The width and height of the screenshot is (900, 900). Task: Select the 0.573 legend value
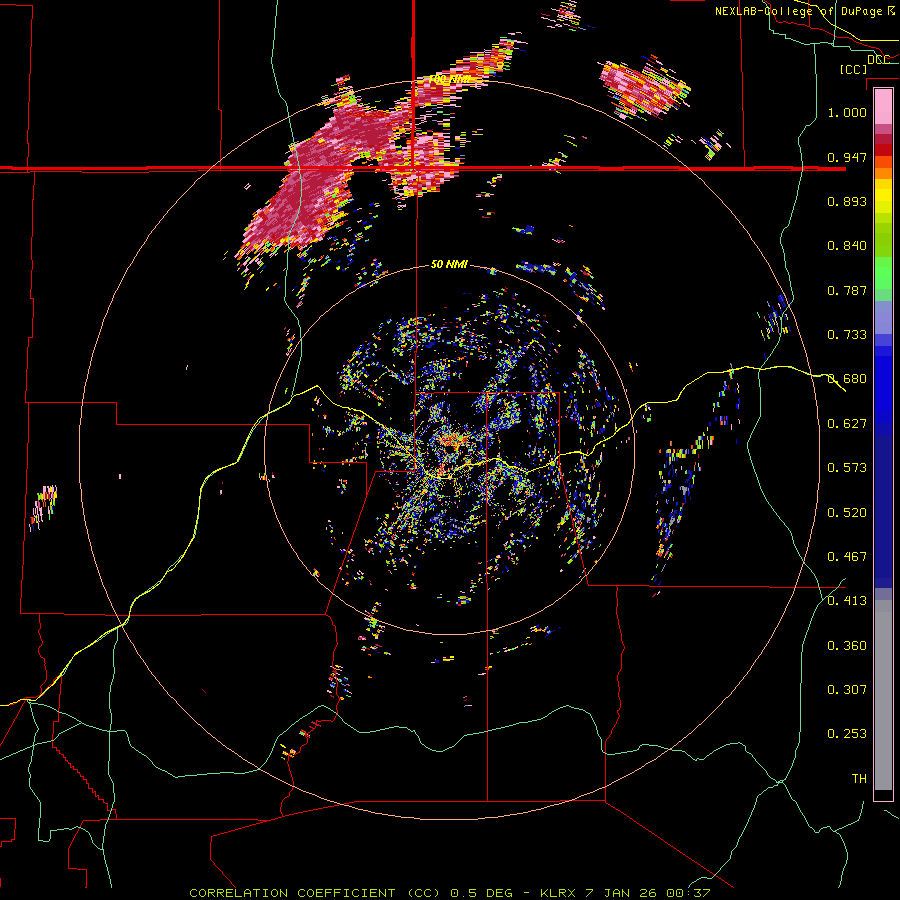coord(847,468)
